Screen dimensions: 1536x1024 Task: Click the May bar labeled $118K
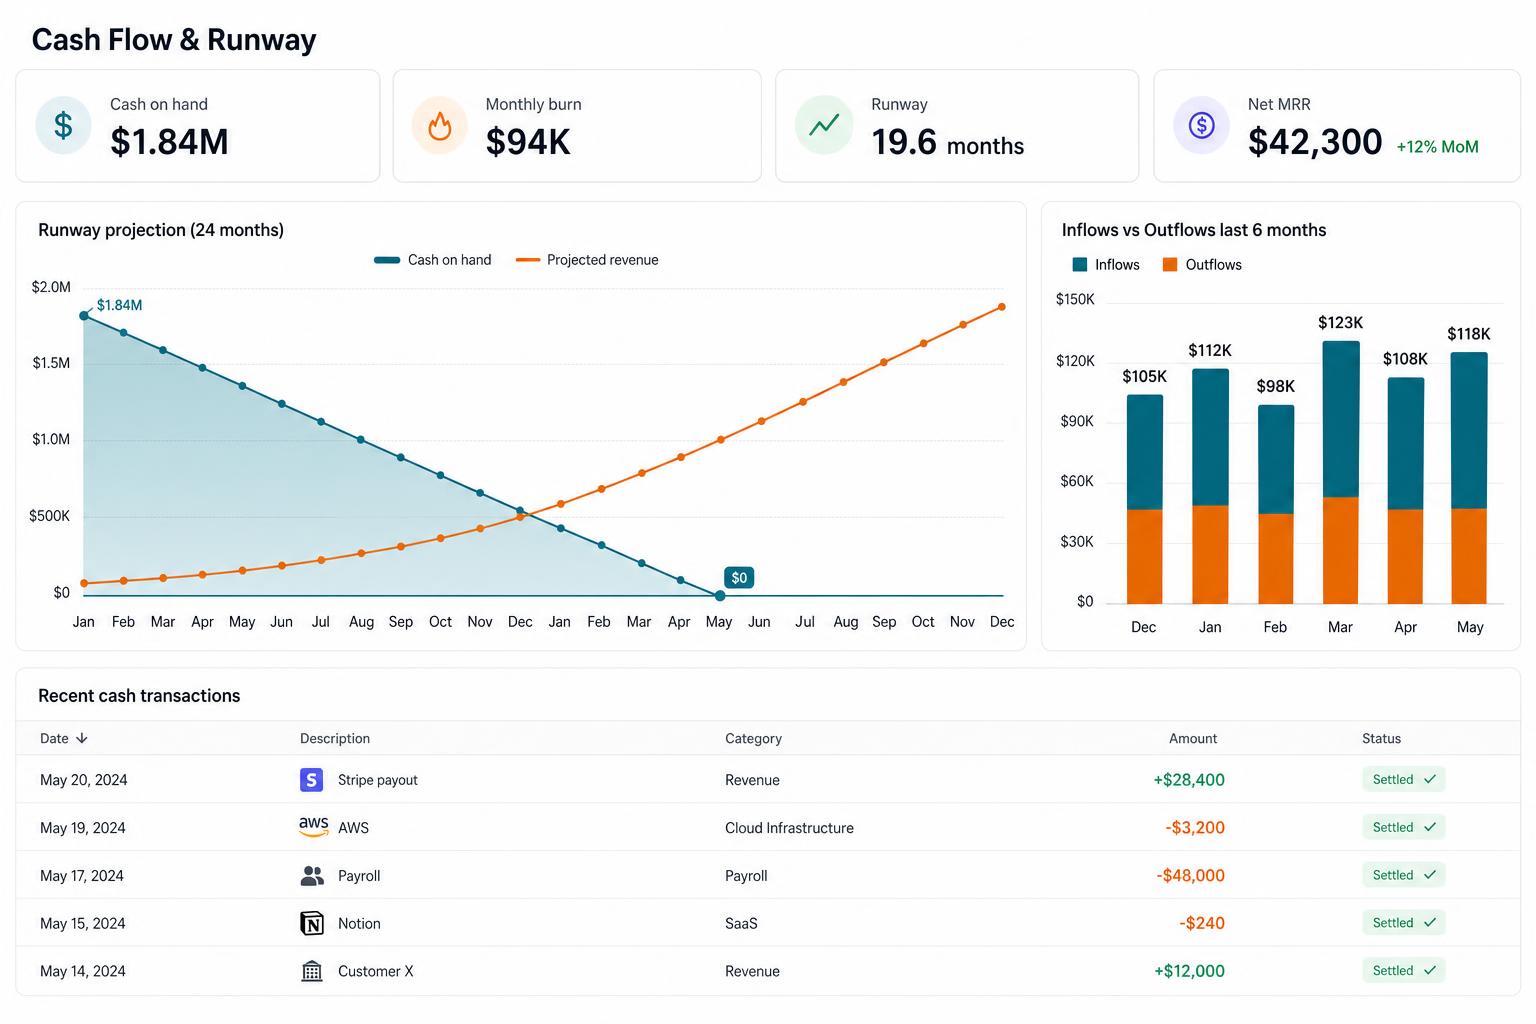coord(1469,478)
